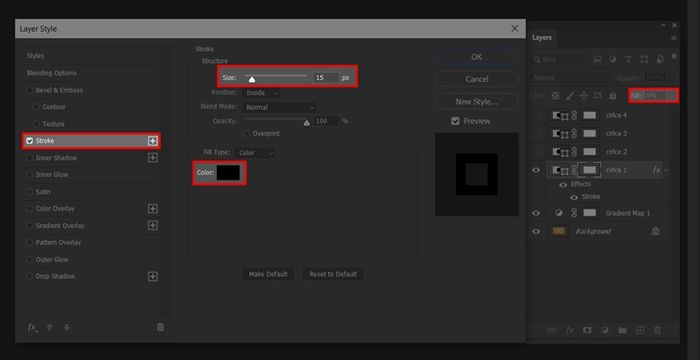This screenshot has width=700, height=360.
Task: Select Blending Options in the list
Action: [52, 73]
